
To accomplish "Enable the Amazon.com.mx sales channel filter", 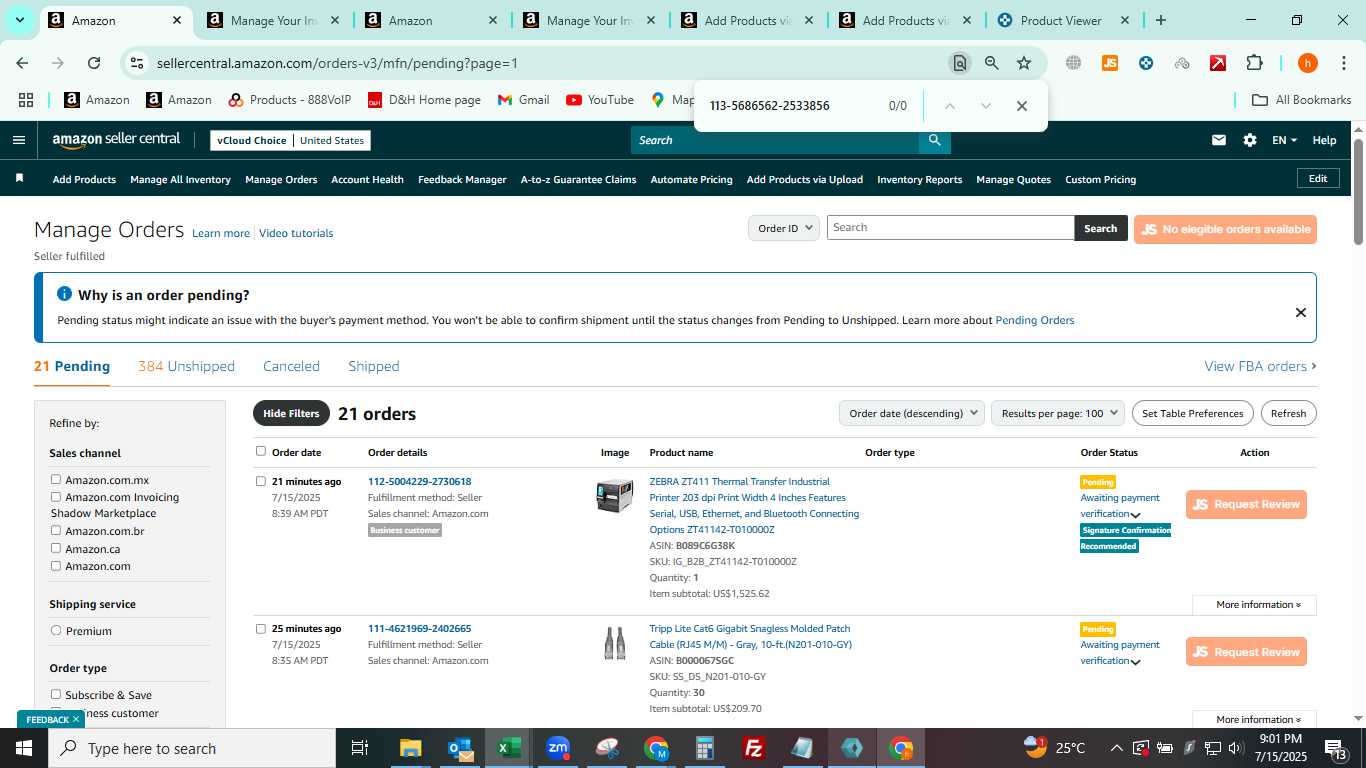I will pos(56,480).
